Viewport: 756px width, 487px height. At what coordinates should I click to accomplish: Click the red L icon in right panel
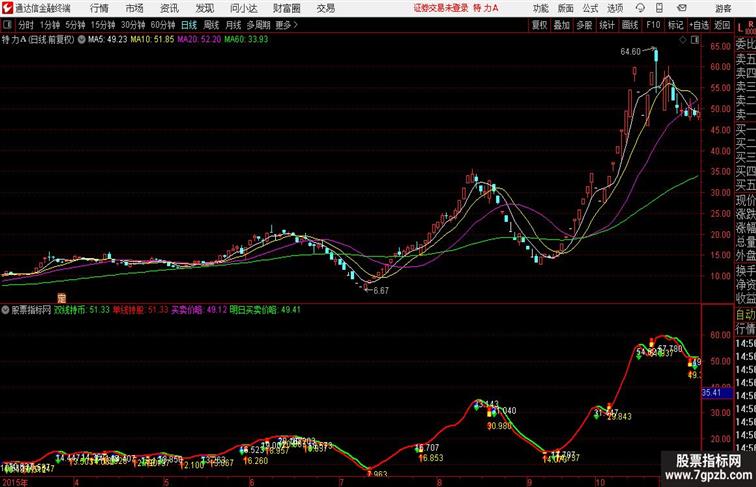(x=740, y=28)
